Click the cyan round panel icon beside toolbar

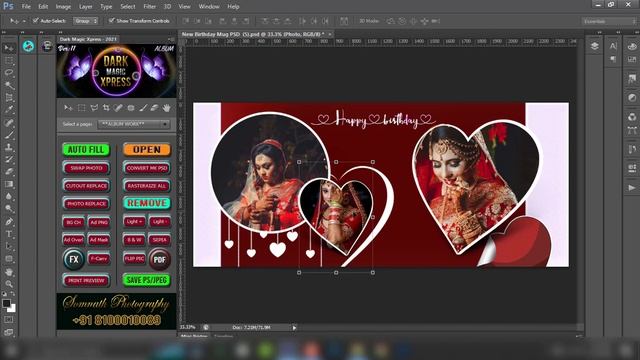tap(28, 46)
